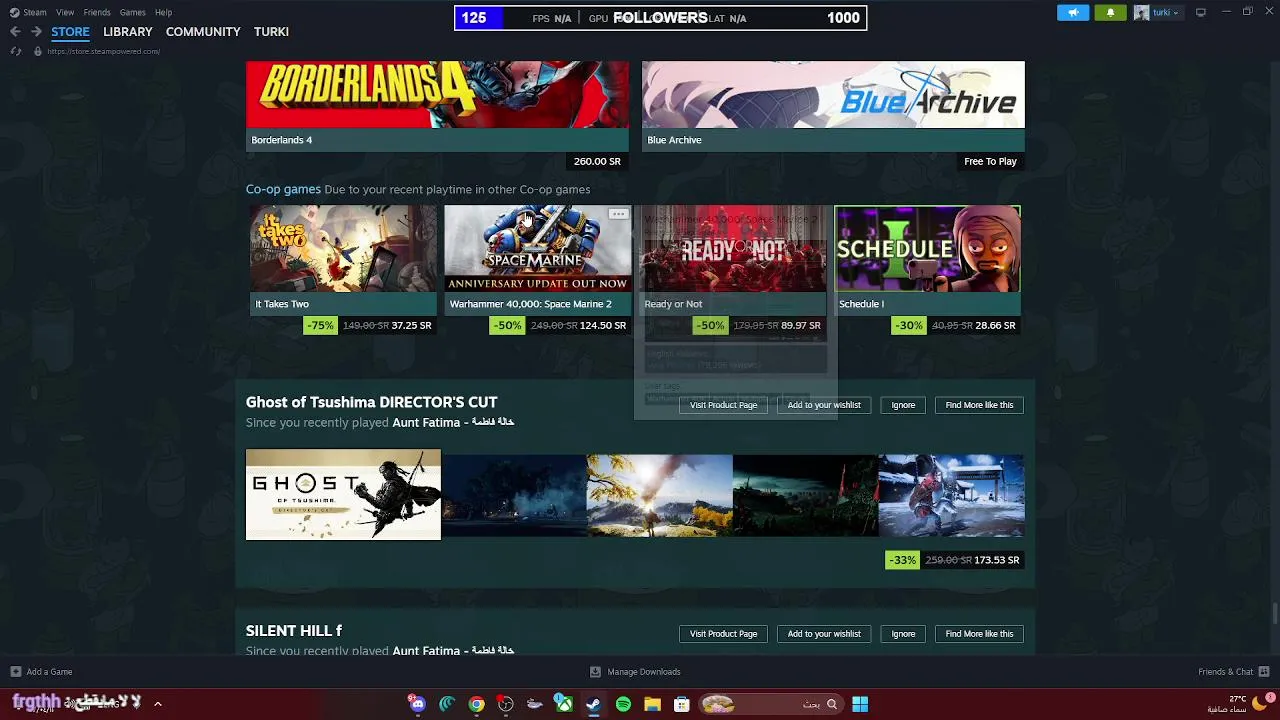
Task: Visit Product Page for Ghost of Tsushima
Action: (x=723, y=405)
